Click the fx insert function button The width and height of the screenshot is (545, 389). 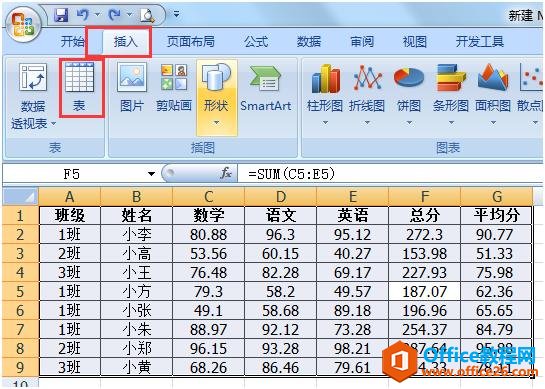tap(226, 173)
